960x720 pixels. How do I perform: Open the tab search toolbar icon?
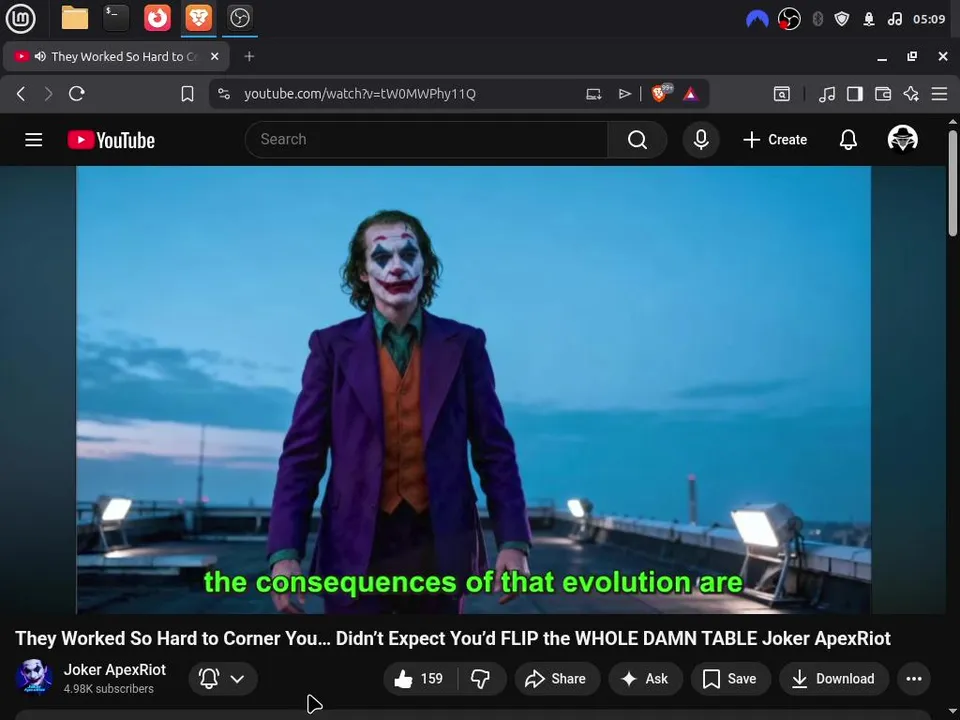point(782,94)
